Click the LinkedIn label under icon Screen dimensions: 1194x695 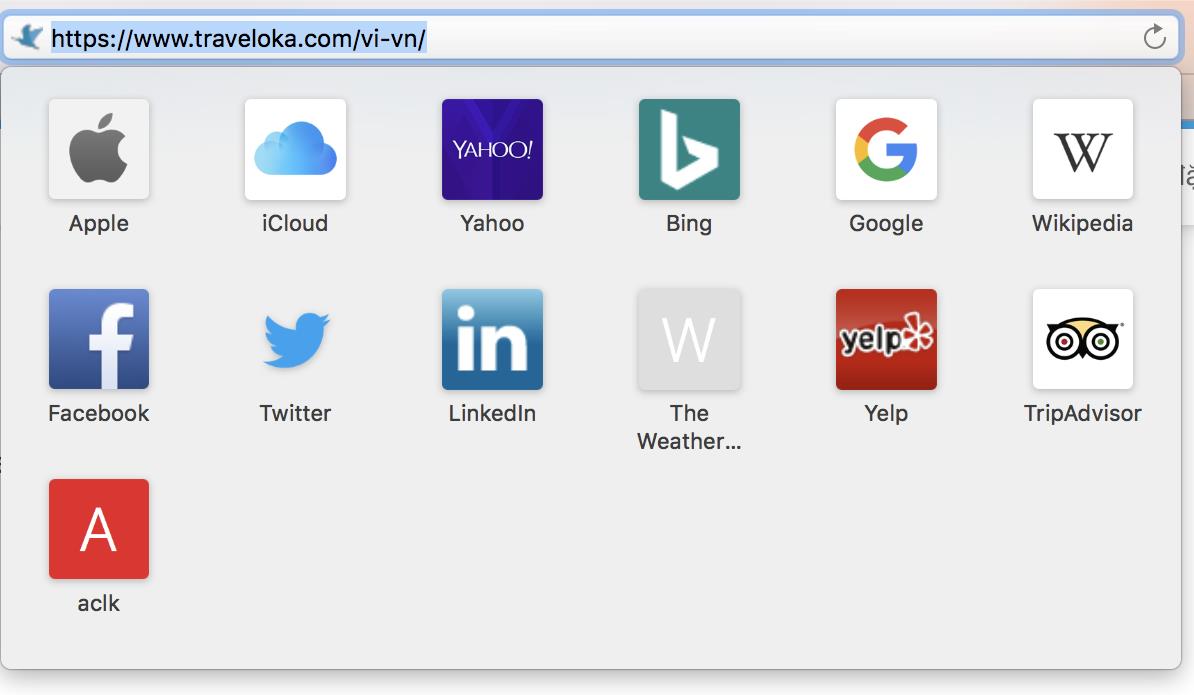(492, 413)
